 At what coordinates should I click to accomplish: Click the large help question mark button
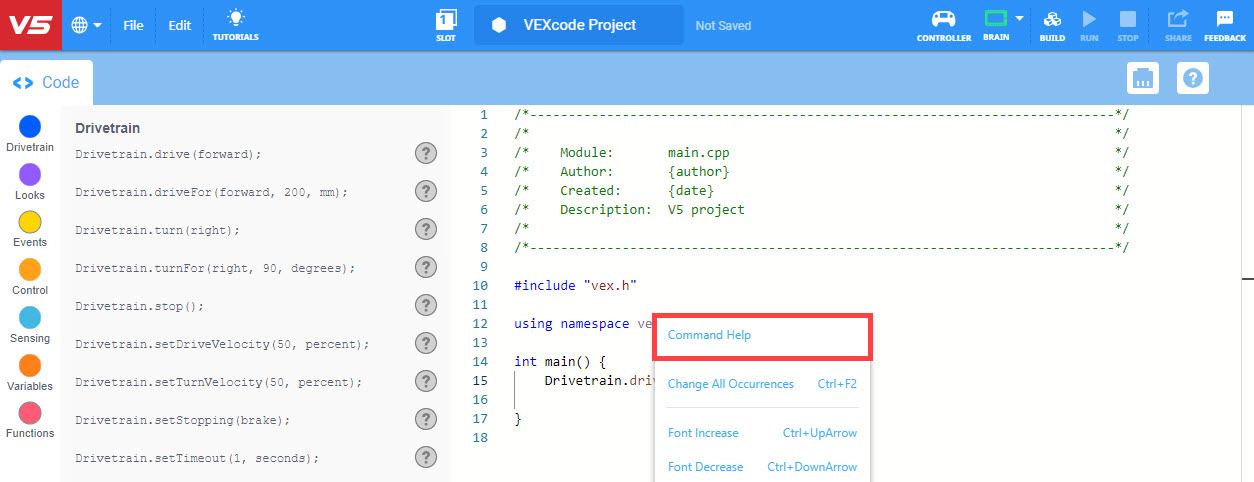point(1193,78)
